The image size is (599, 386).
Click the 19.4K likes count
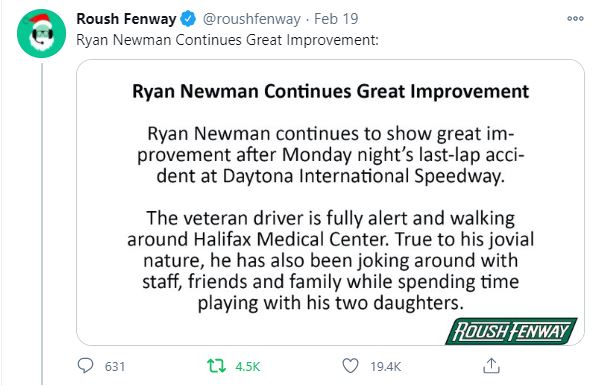tap(385, 367)
